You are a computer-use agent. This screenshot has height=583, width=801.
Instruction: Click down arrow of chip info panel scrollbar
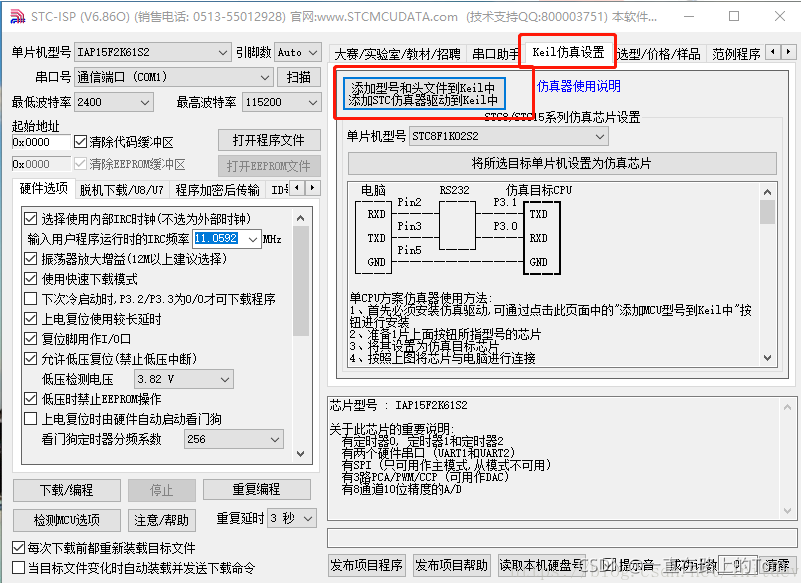click(x=787, y=511)
